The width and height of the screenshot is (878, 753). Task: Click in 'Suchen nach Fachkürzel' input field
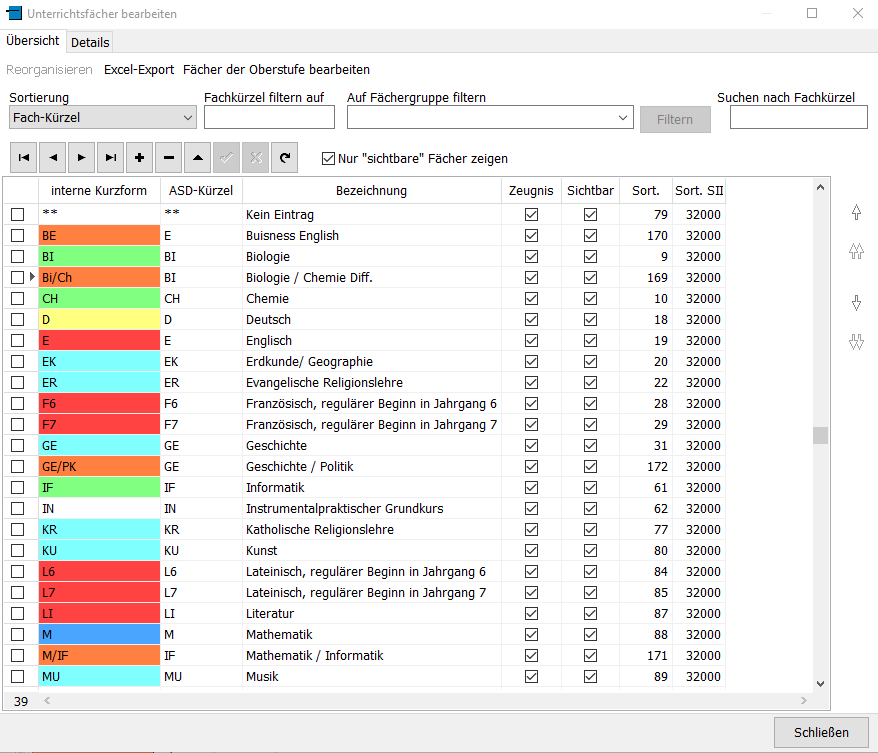[798, 118]
